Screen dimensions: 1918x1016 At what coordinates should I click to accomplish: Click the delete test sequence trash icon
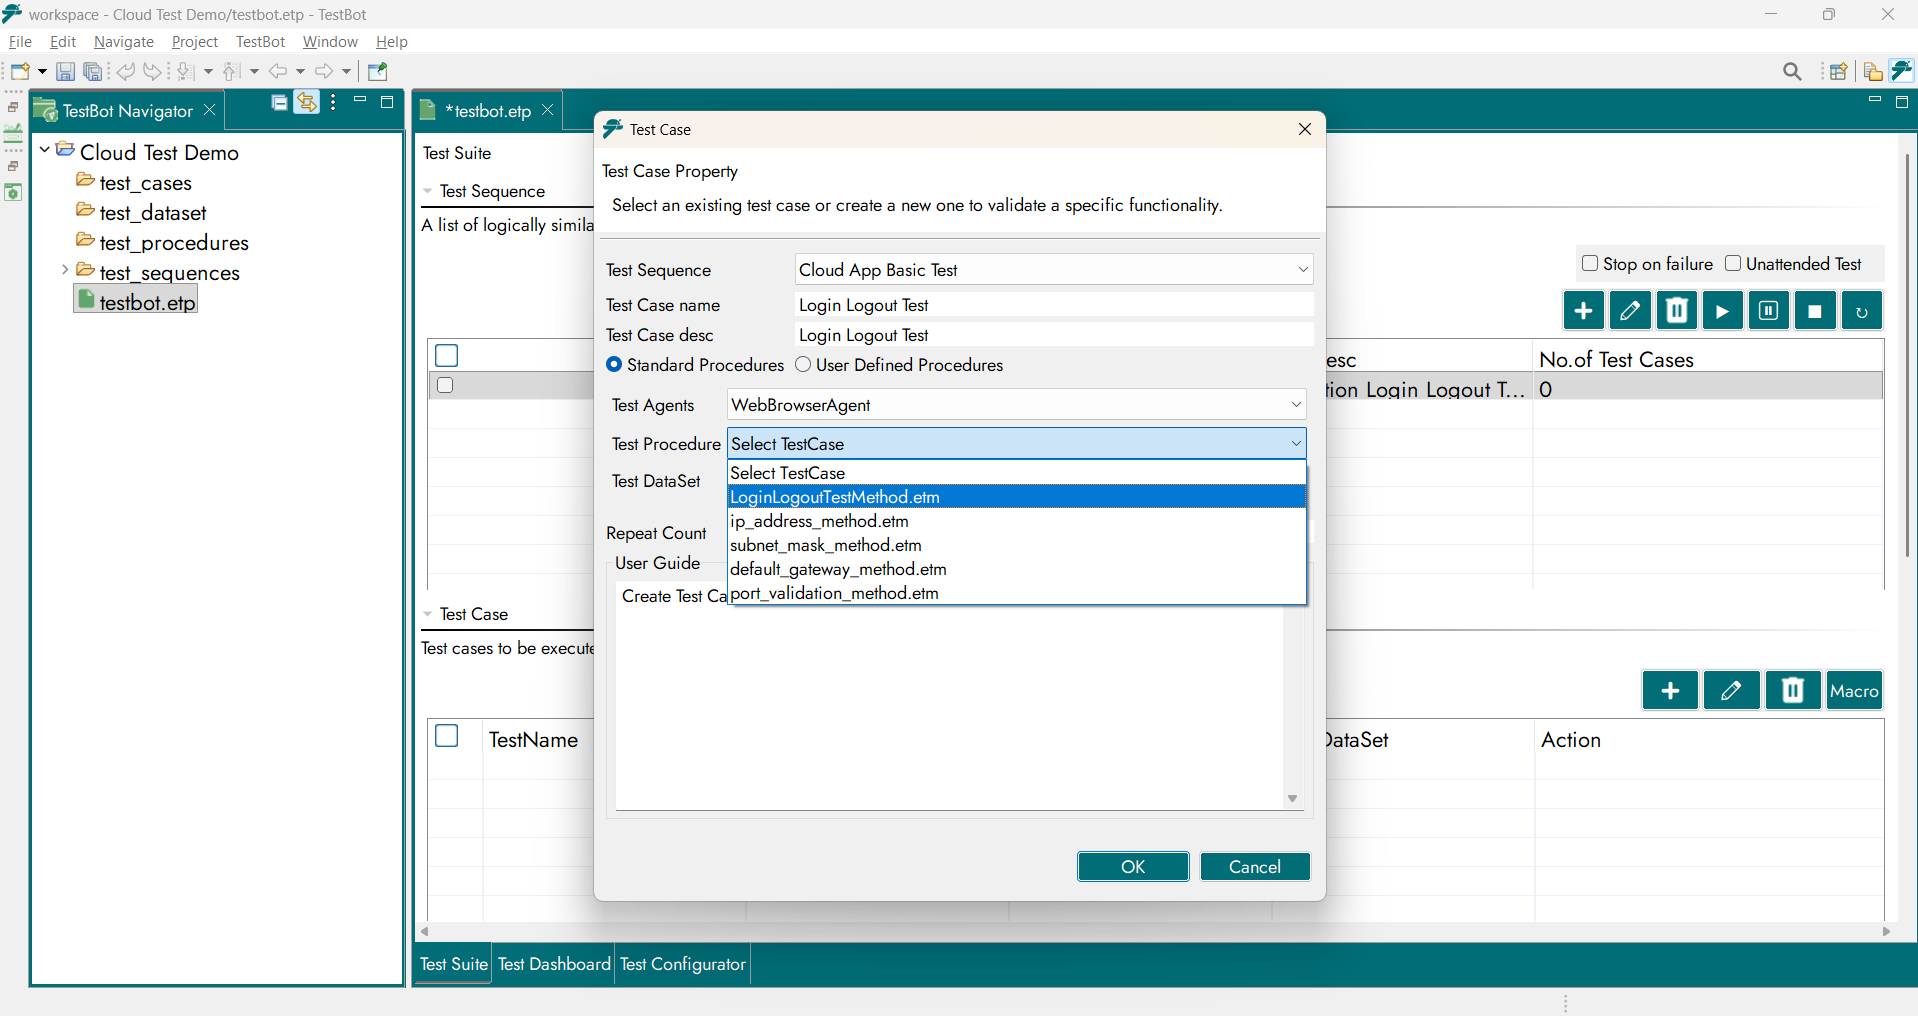tap(1676, 311)
